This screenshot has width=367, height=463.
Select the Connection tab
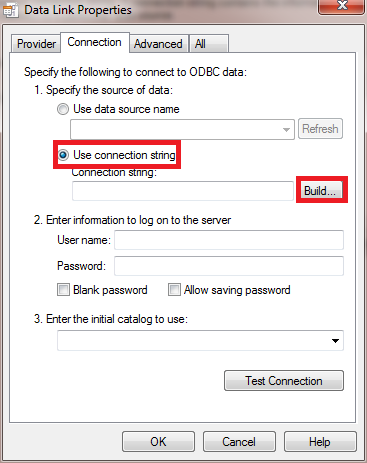click(95, 42)
